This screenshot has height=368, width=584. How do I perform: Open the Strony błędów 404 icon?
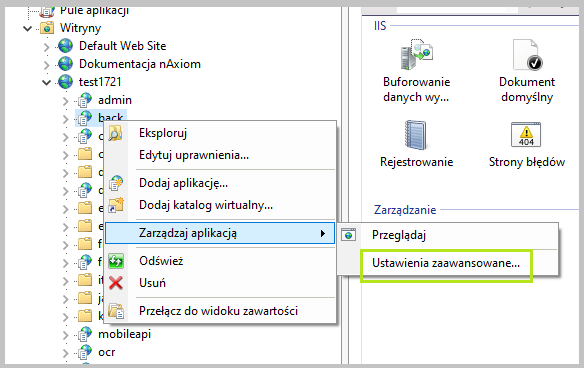[x=526, y=134]
